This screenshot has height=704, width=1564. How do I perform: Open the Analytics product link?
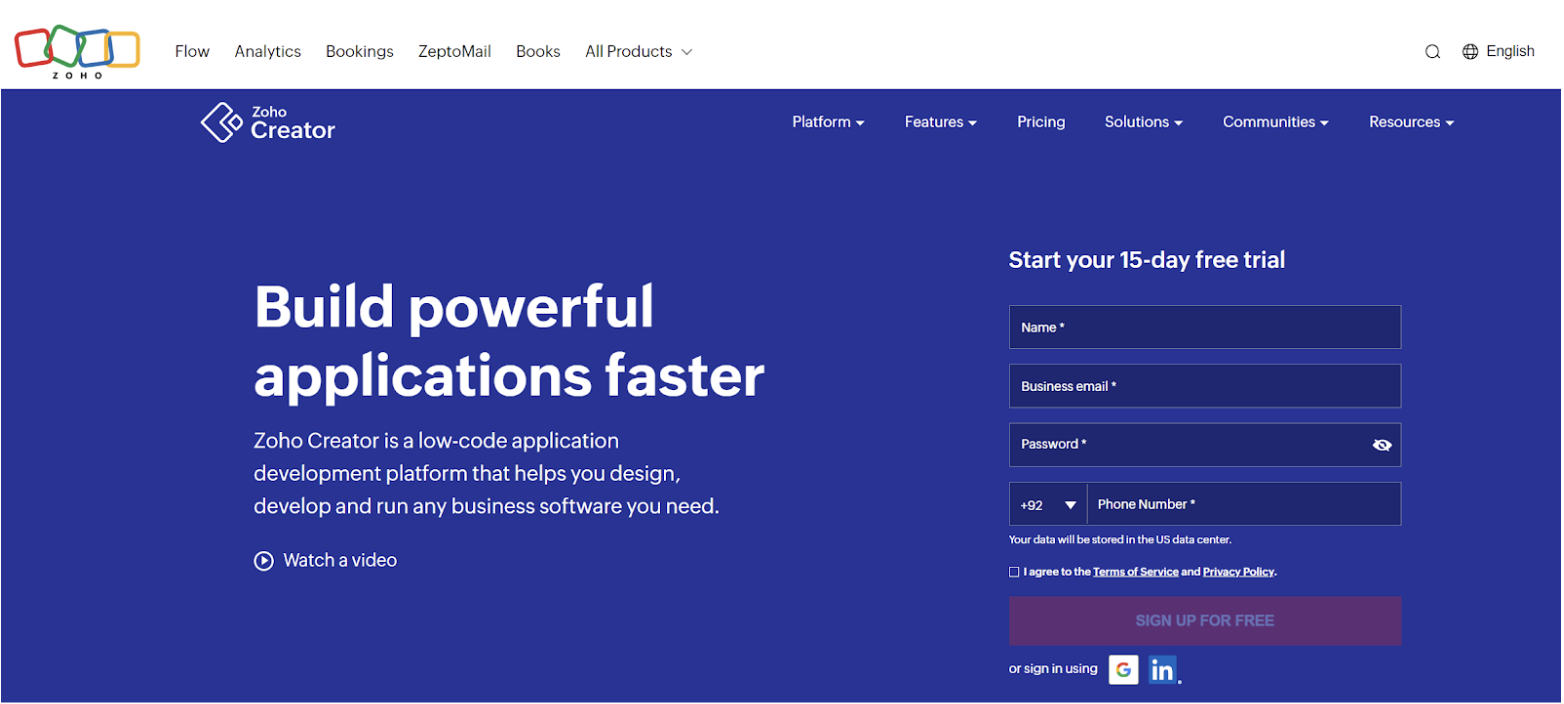(268, 52)
